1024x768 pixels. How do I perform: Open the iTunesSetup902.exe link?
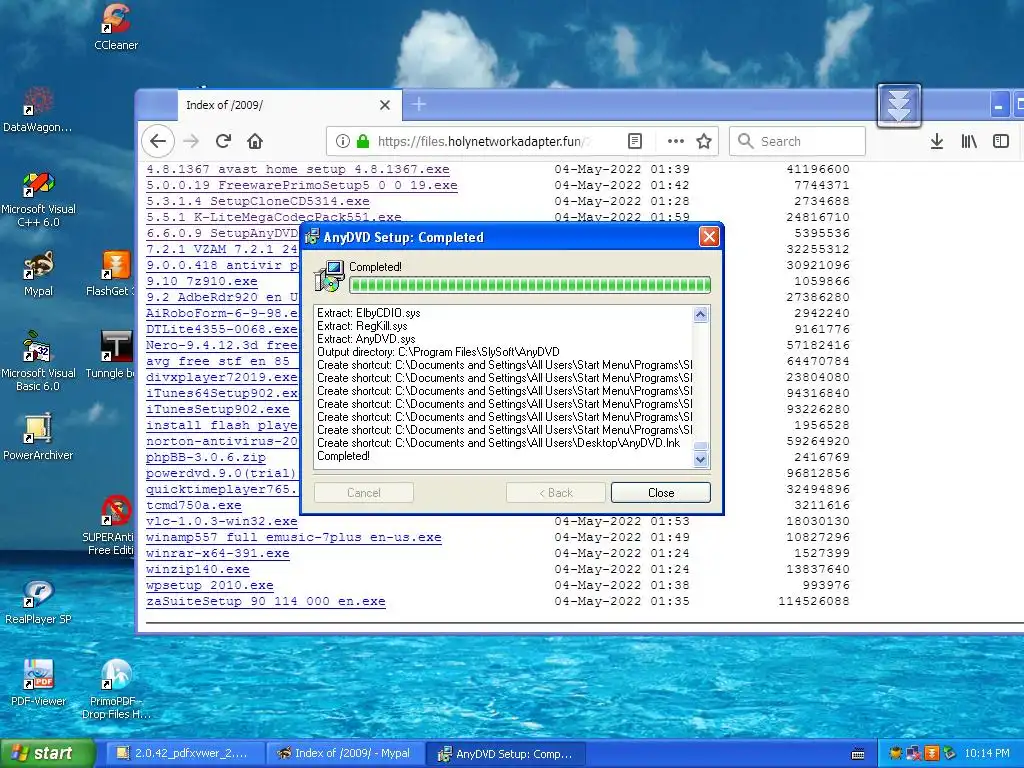coord(217,409)
